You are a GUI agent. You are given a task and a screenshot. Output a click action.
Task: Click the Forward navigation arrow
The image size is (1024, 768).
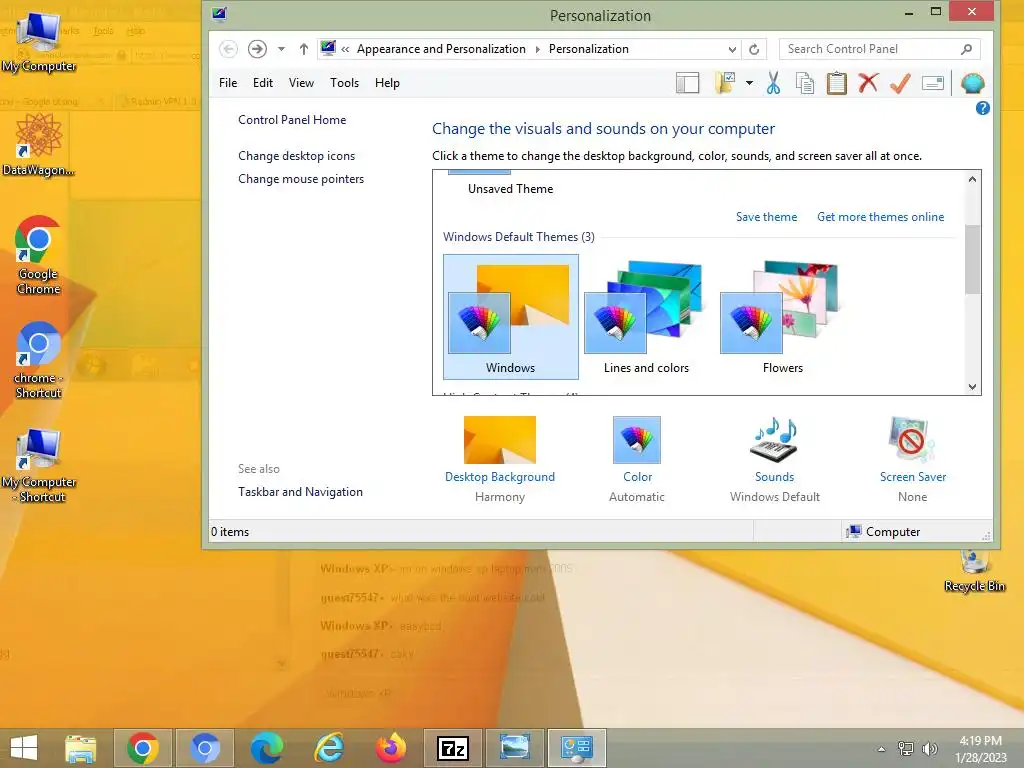tap(257, 49)
